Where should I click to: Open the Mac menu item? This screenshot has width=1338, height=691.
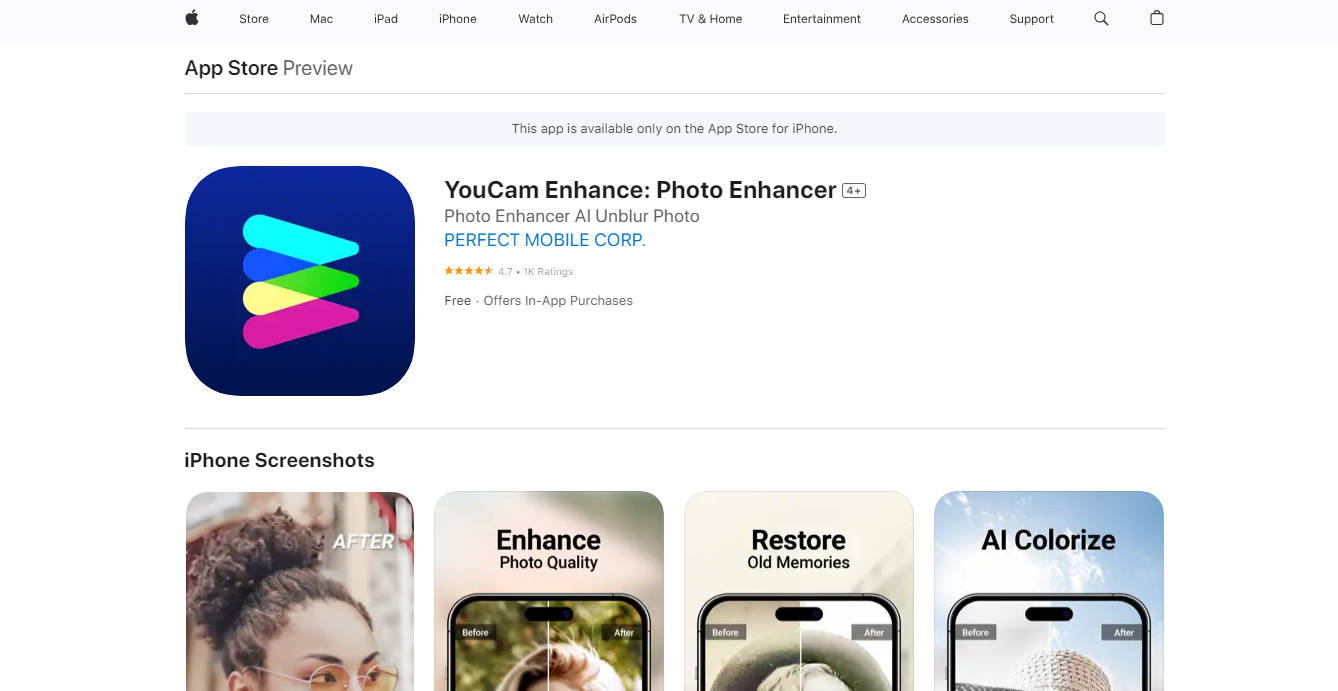322,19
